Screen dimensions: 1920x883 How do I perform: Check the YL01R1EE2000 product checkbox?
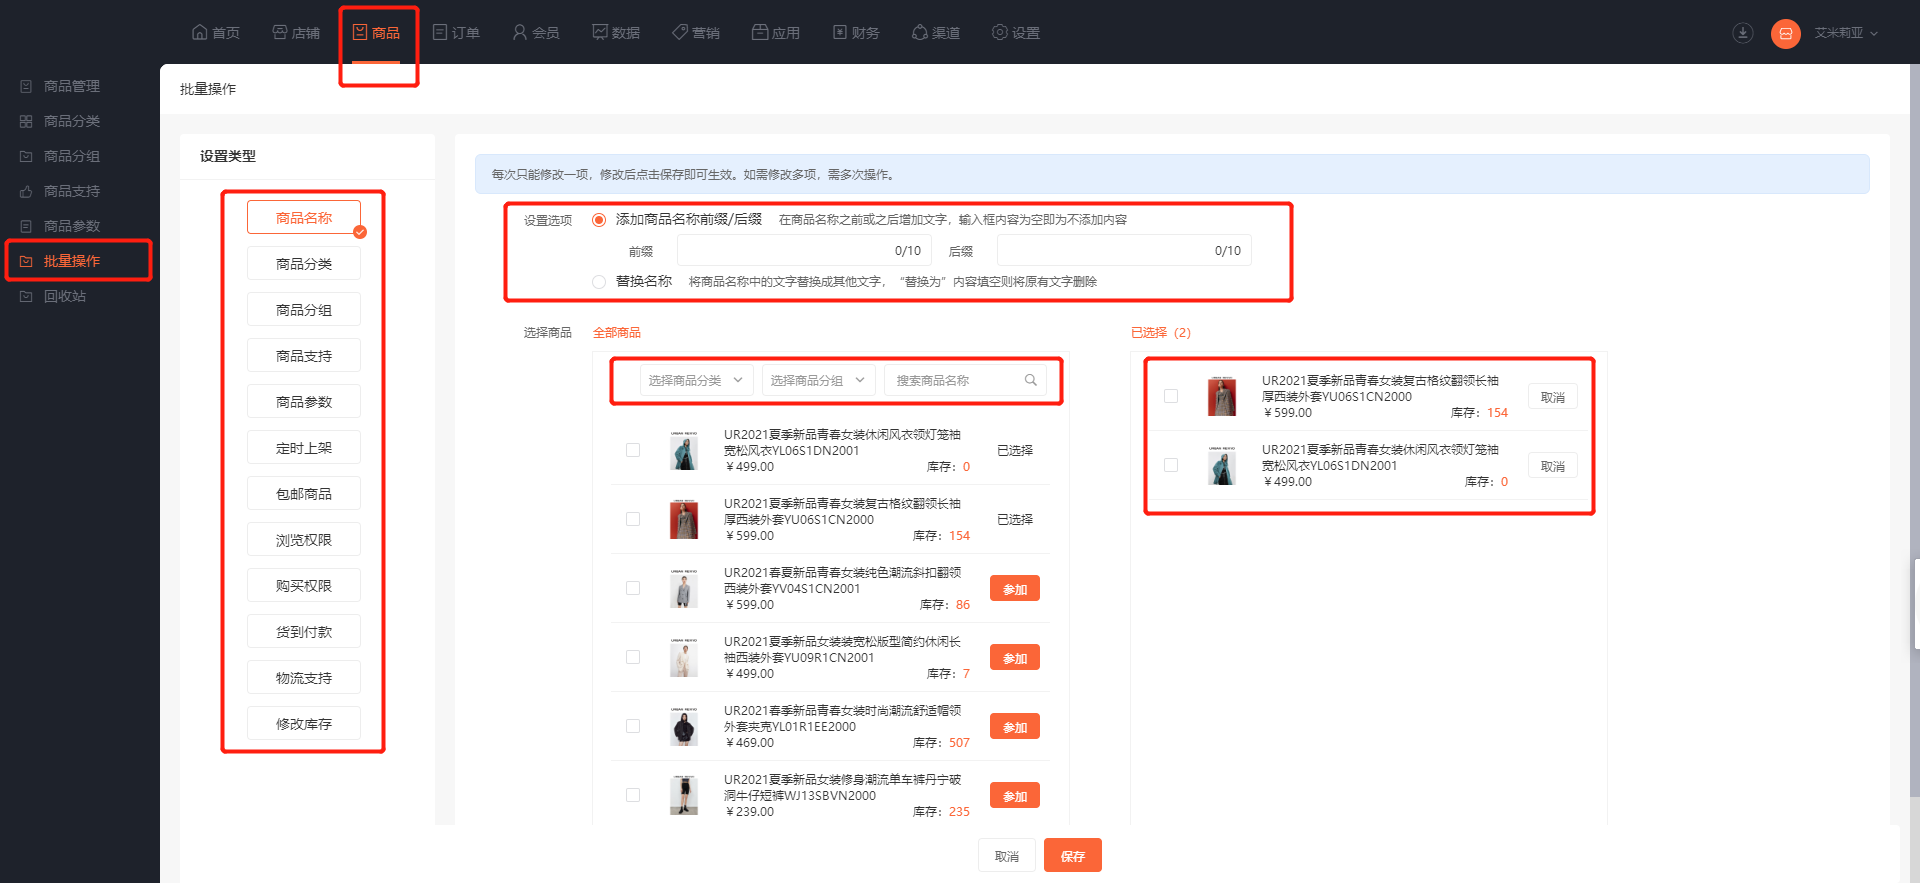(633, 726)
